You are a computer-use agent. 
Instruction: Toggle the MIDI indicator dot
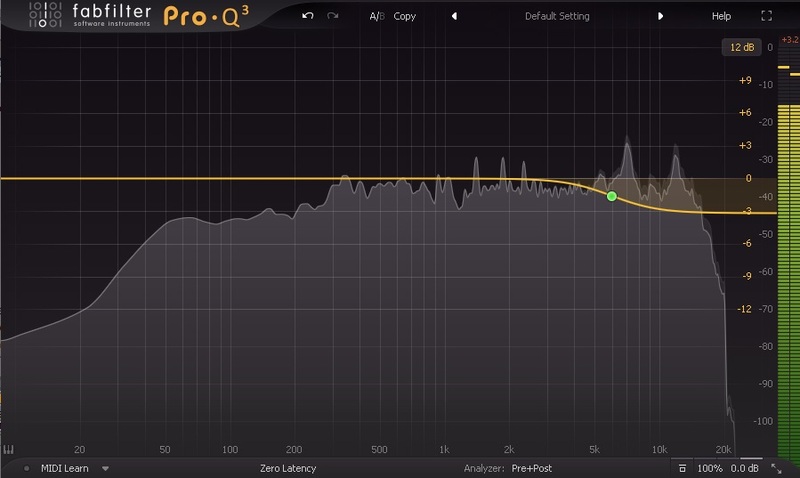click(x=27, y=468)
